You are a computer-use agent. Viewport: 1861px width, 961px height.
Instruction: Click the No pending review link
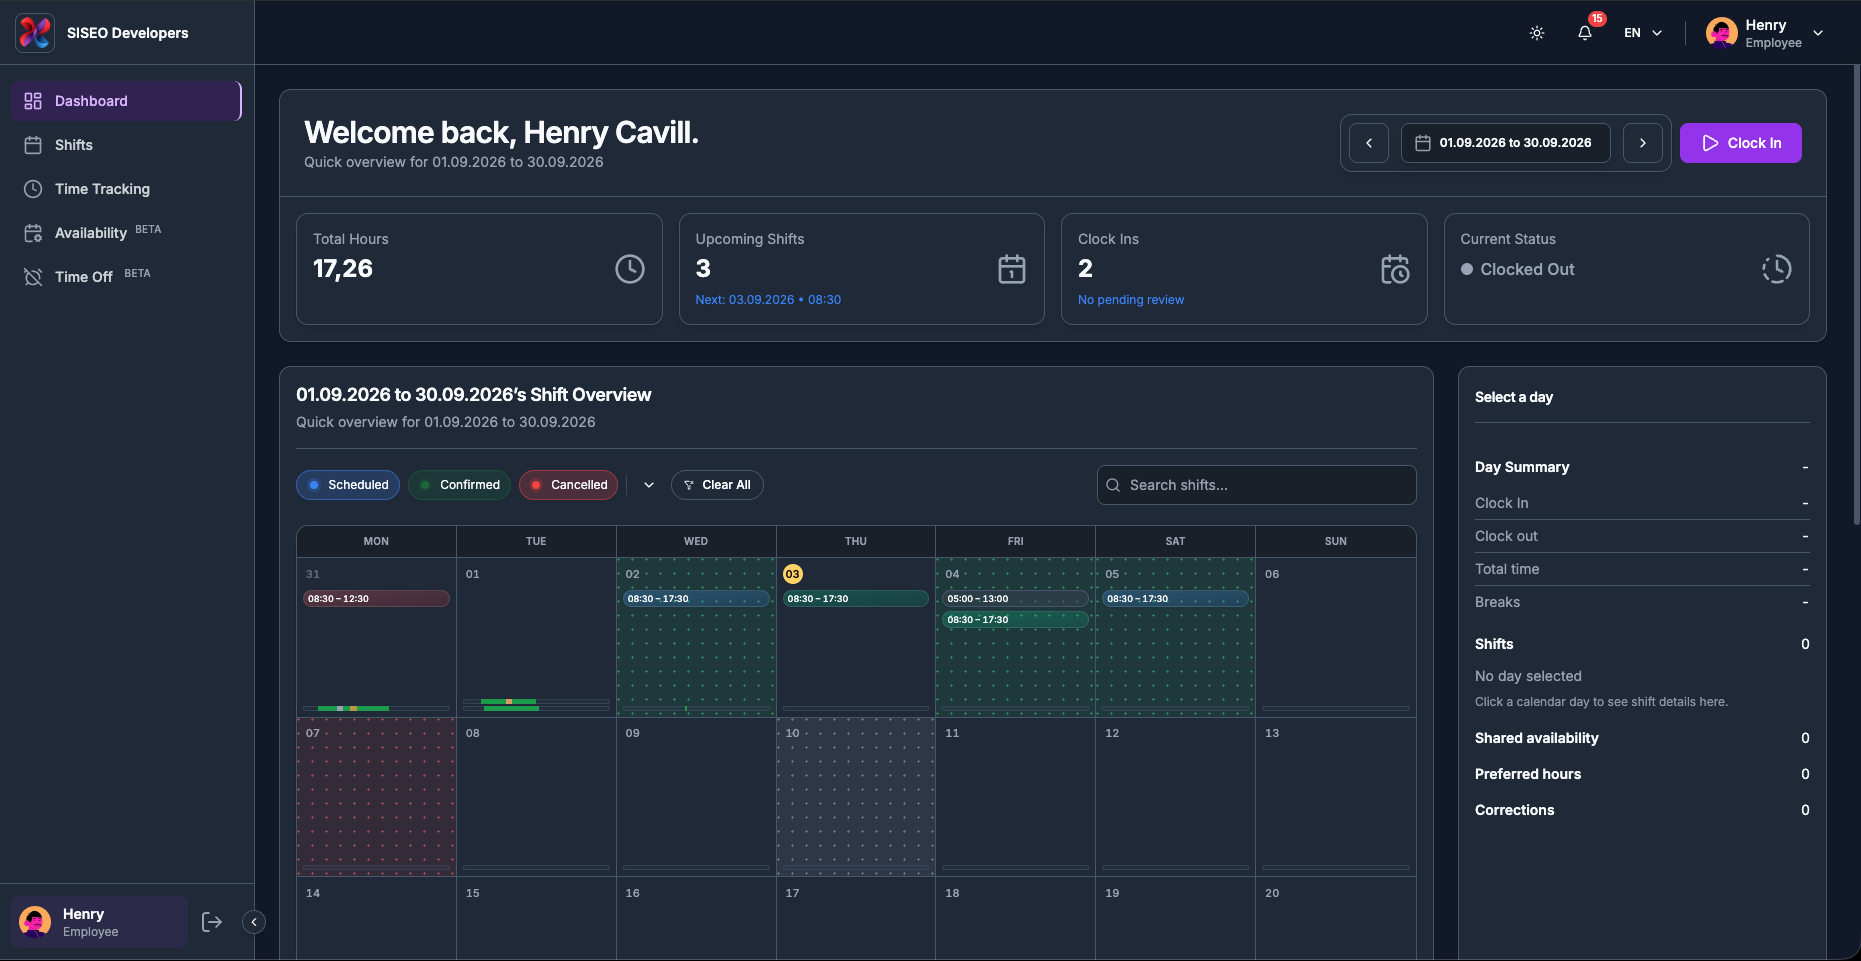(1131, 300)
